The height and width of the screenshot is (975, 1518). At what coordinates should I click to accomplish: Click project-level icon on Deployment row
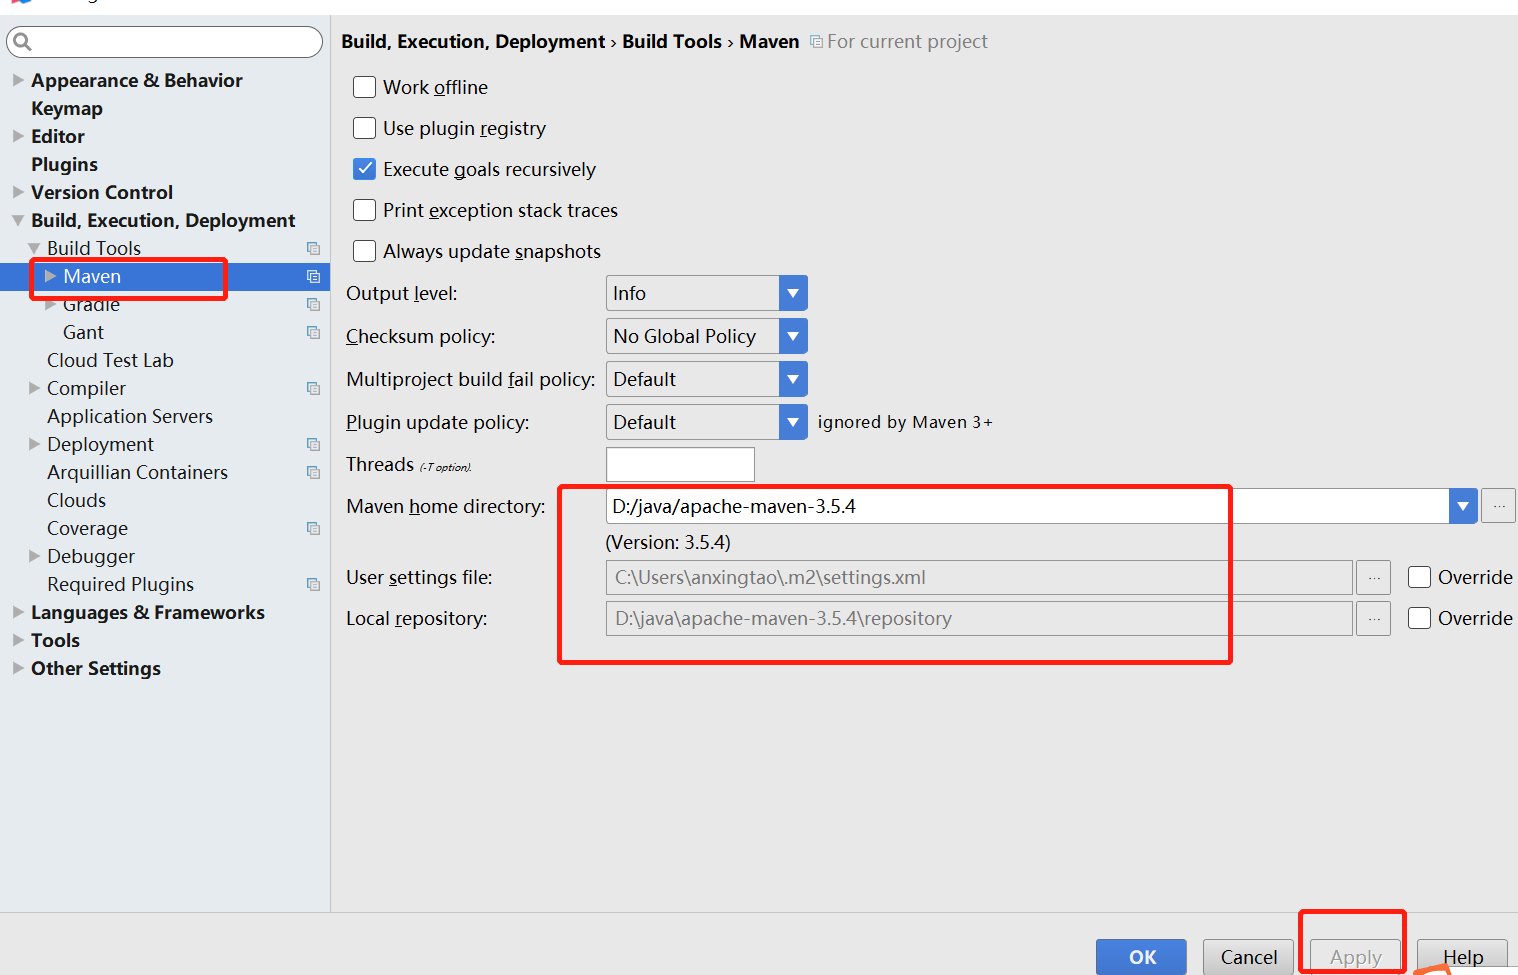click(x=313, y=444)
